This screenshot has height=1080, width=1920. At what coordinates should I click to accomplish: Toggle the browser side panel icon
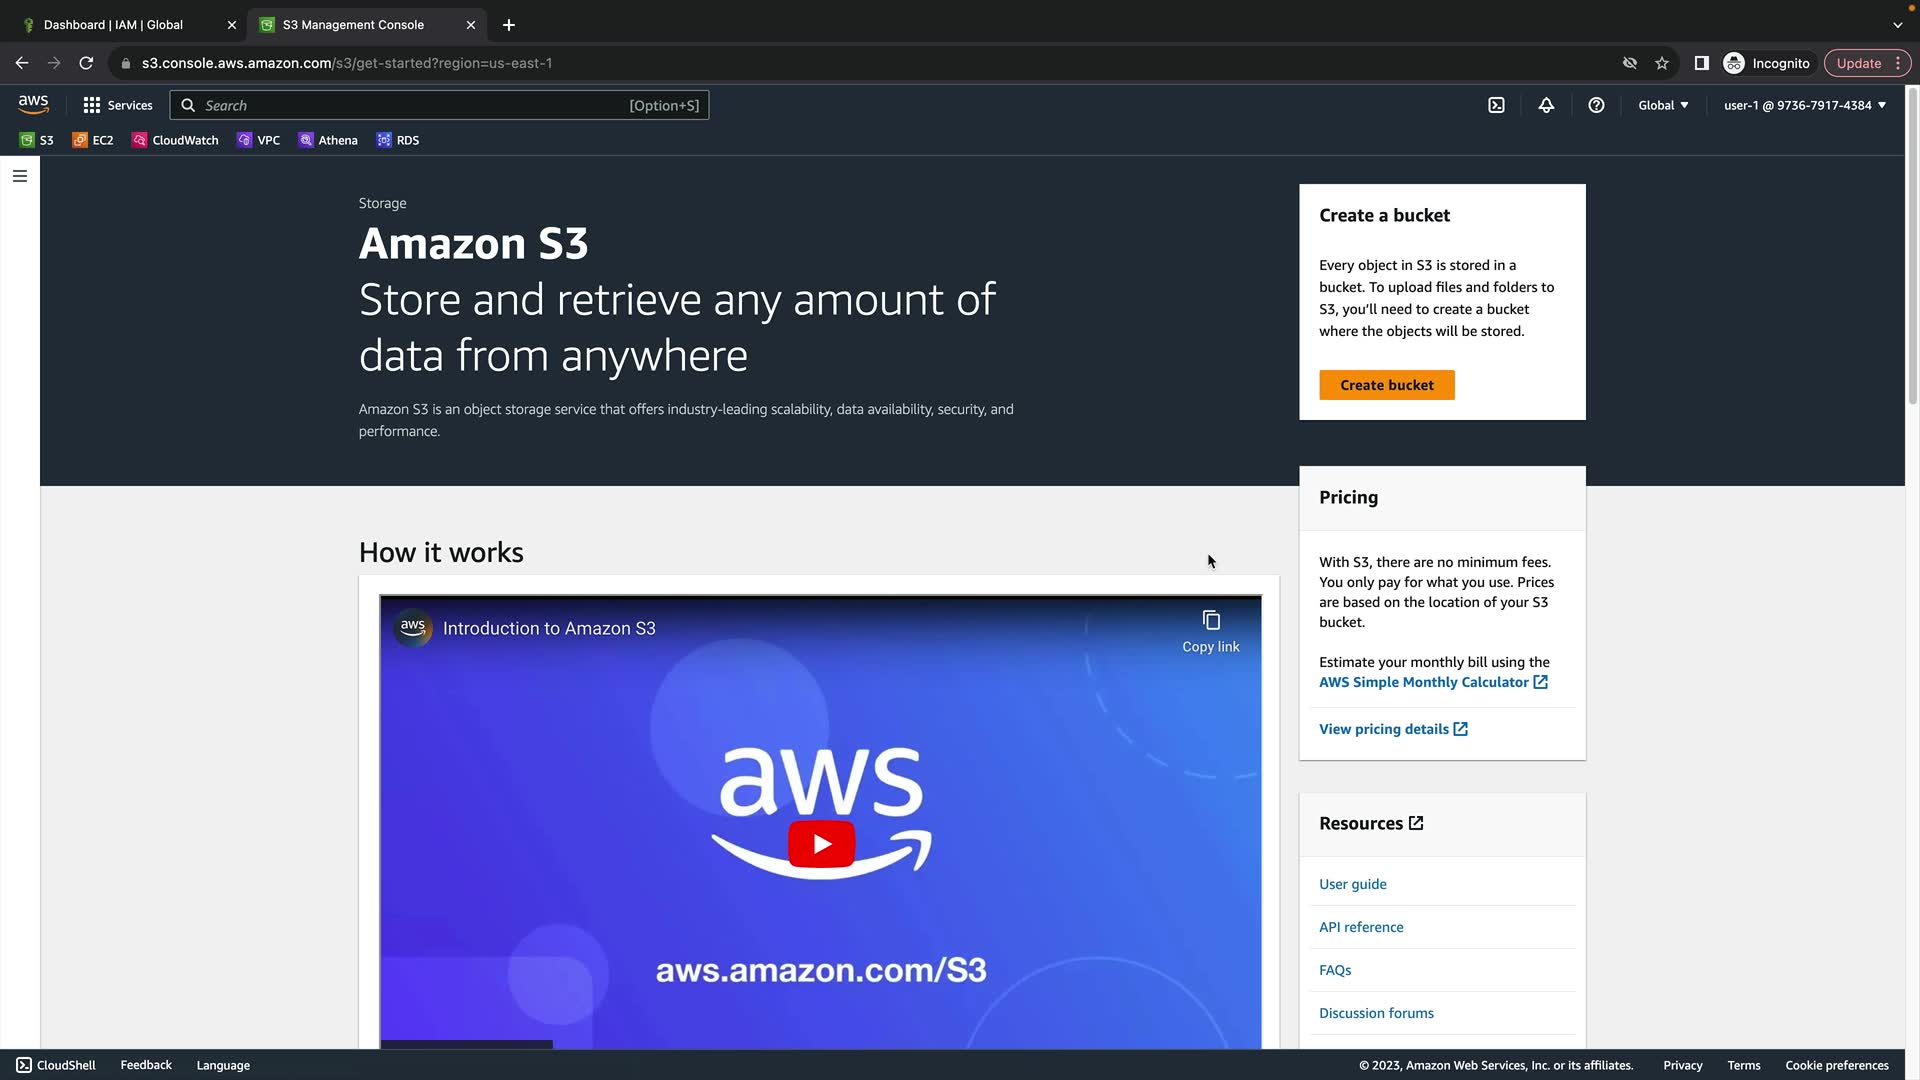(x=1701, y=63)
